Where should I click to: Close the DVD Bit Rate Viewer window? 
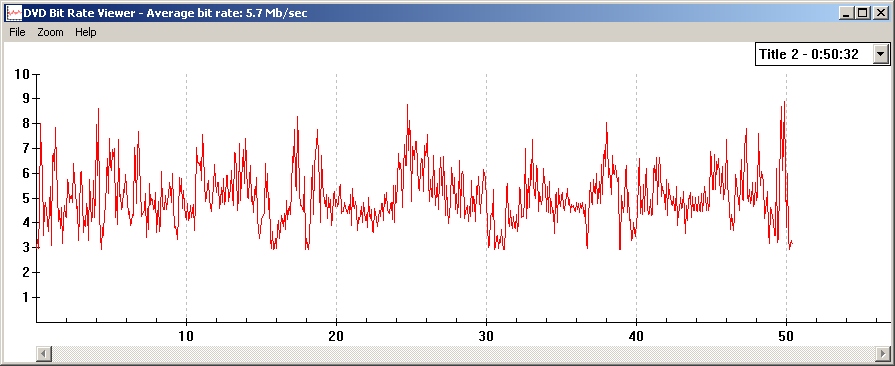click(x=880, y=13)
